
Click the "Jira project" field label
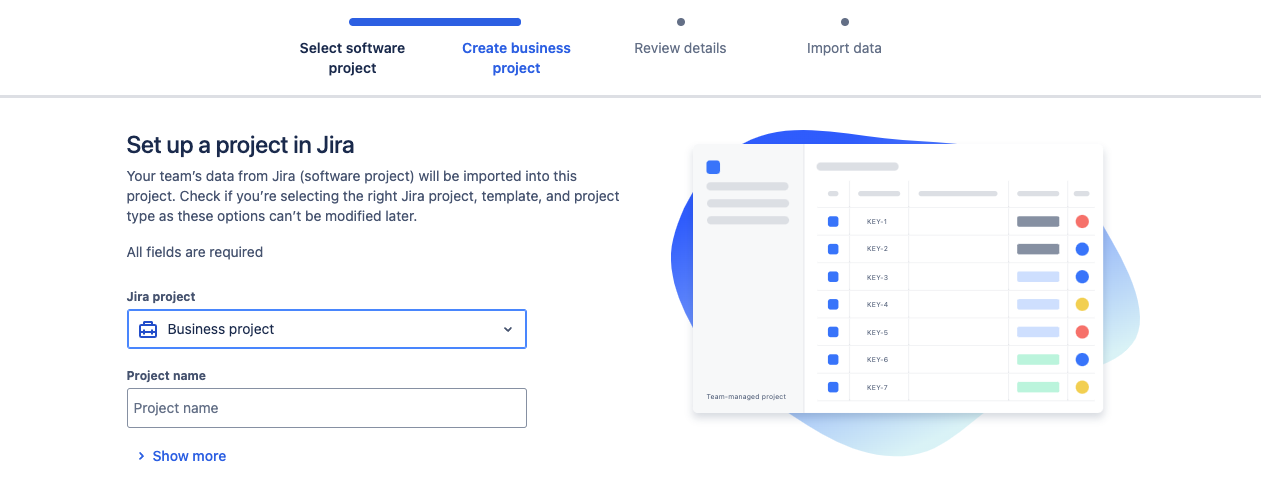click(x=161, y=297)
